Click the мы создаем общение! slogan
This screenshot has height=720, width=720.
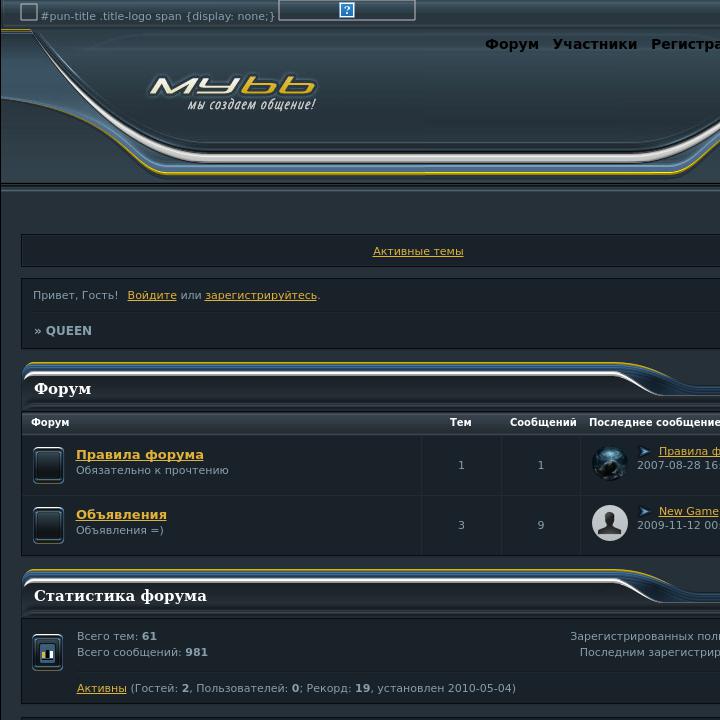[x=252, y=105]
